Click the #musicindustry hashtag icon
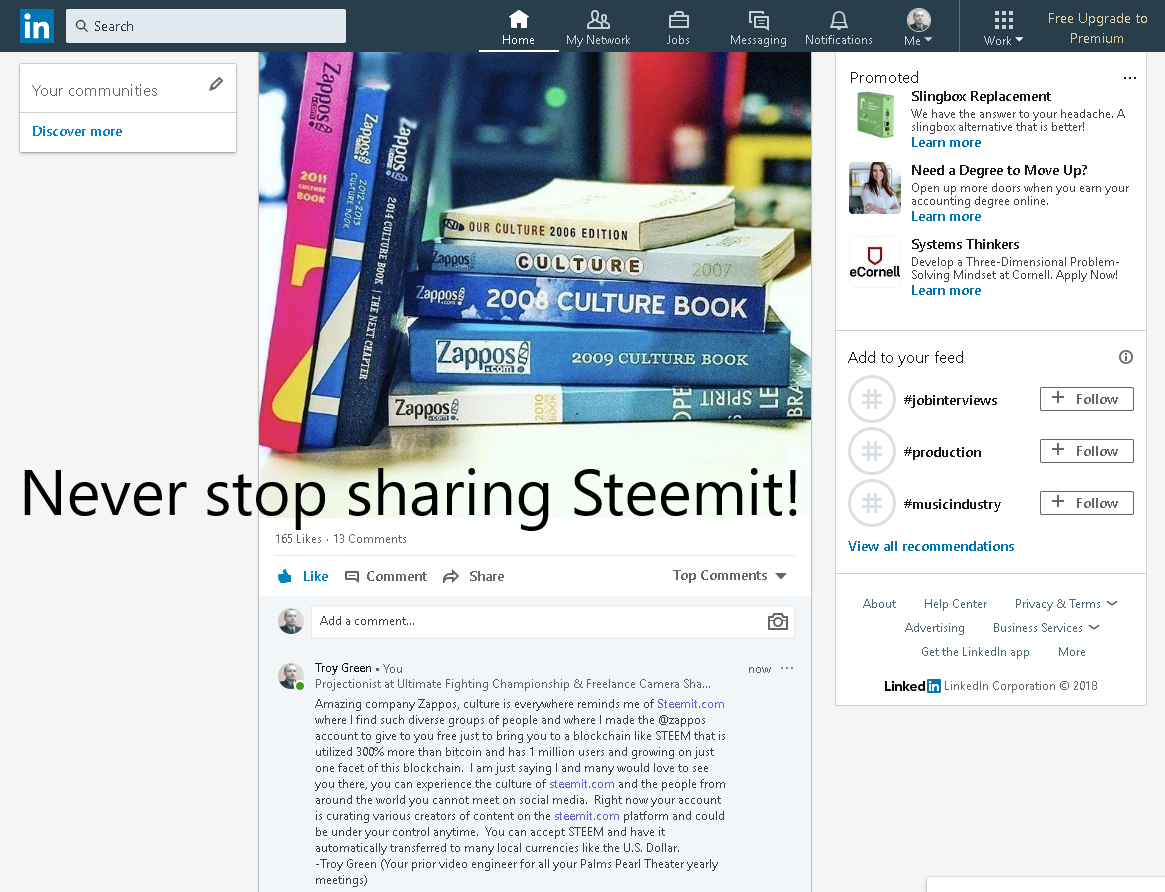Image resolution: width=1165 pixels, height=892 pixels. pos(872,504)
